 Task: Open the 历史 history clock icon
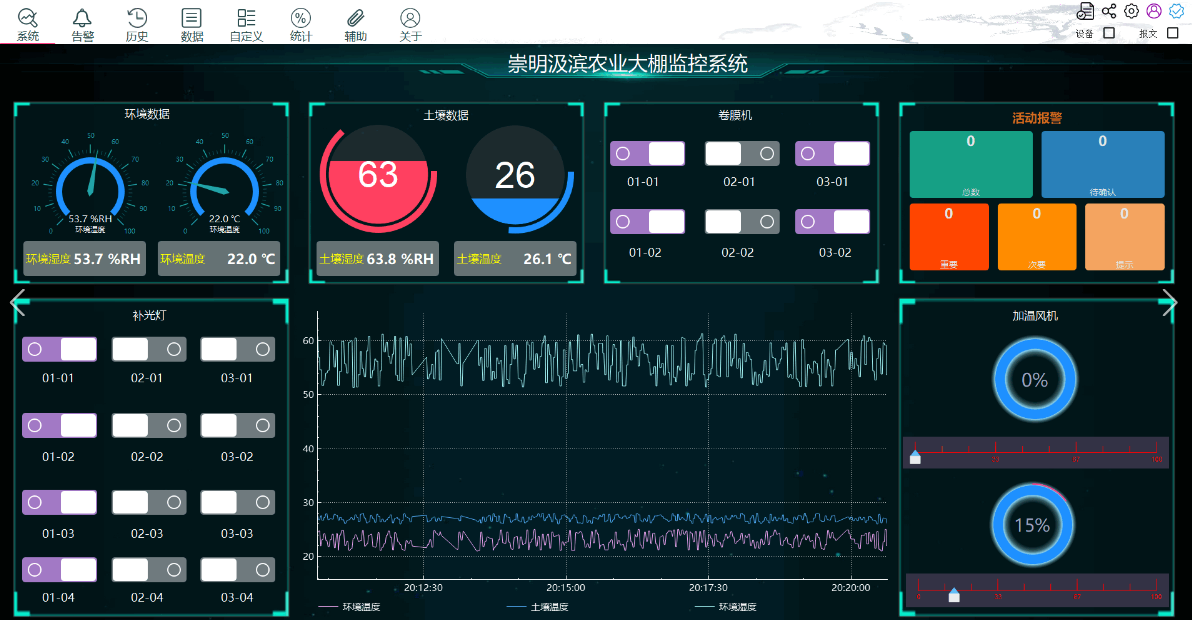(137, 19)
